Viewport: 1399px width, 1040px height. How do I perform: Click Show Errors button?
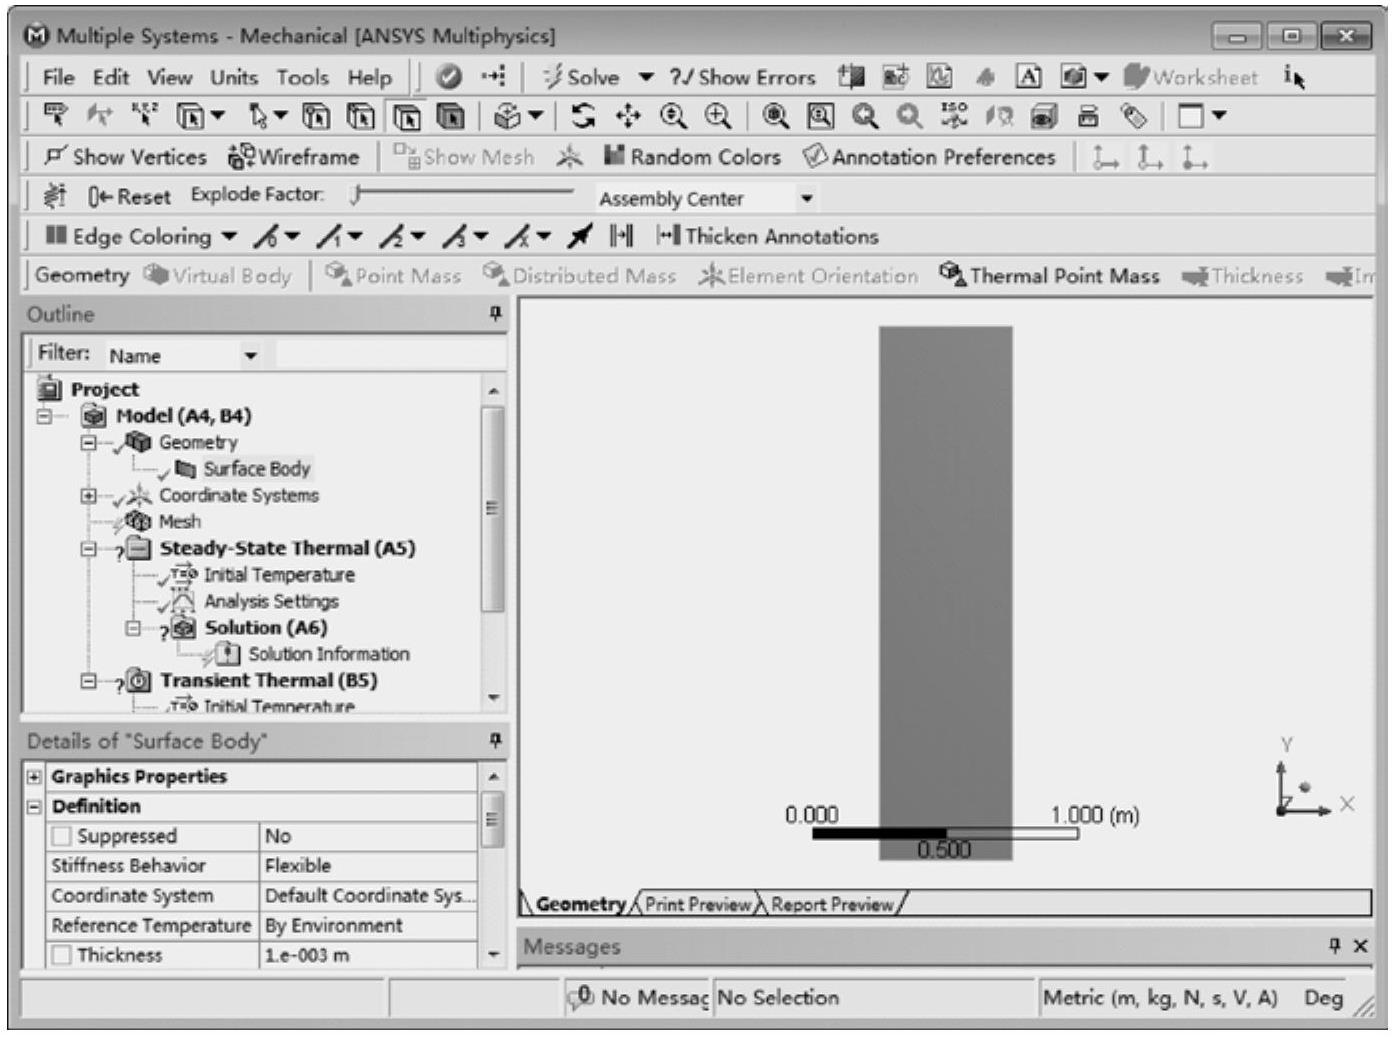742,77
